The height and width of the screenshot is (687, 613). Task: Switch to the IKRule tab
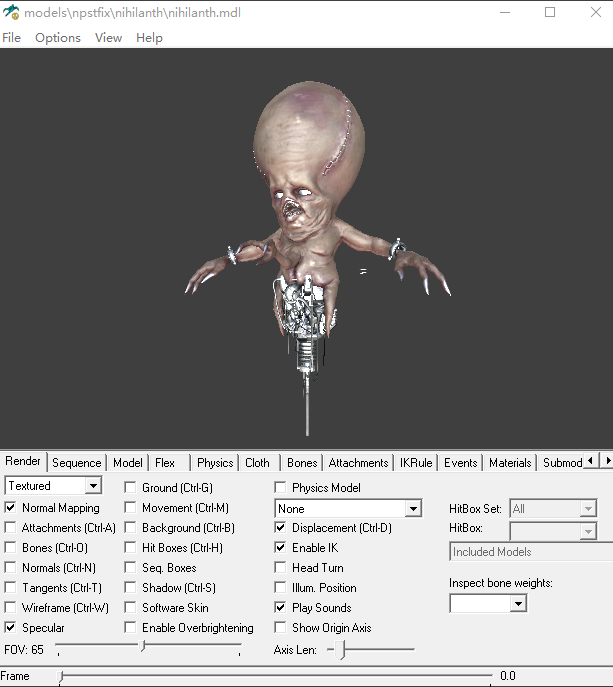tap(416, 463)
